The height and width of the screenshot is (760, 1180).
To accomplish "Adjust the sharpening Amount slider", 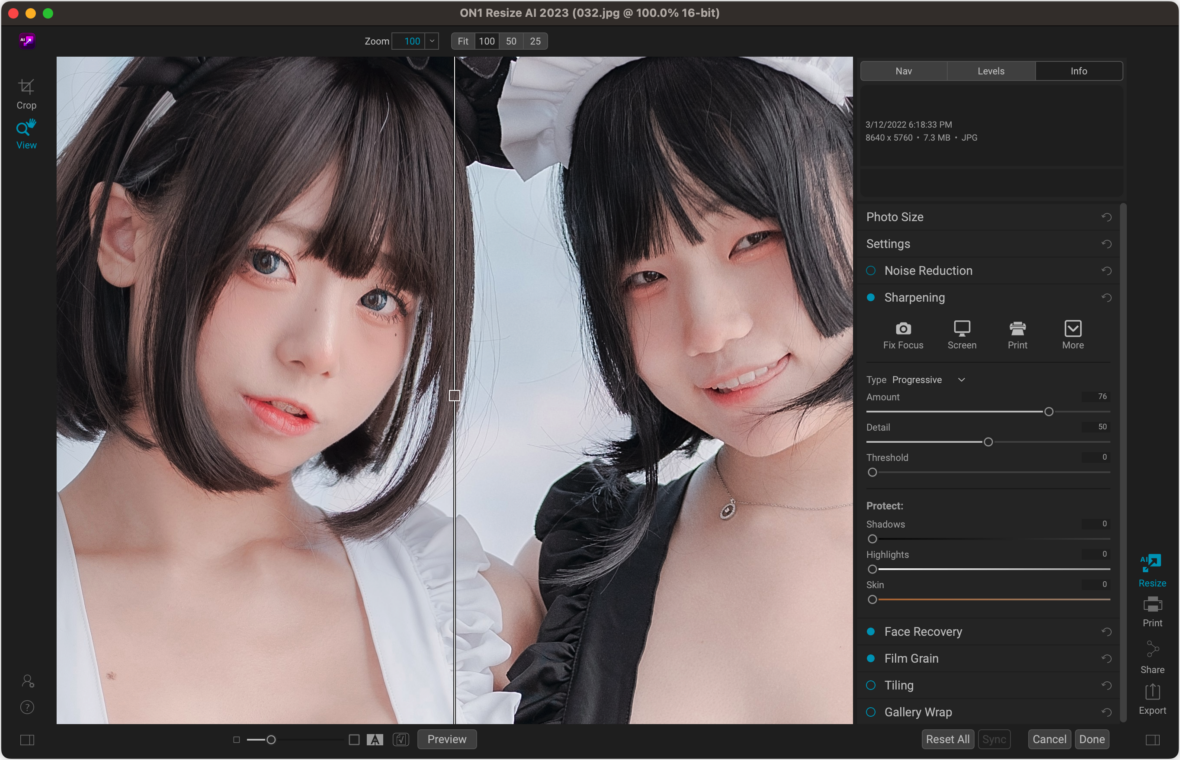I will [x=1048, y=412].
